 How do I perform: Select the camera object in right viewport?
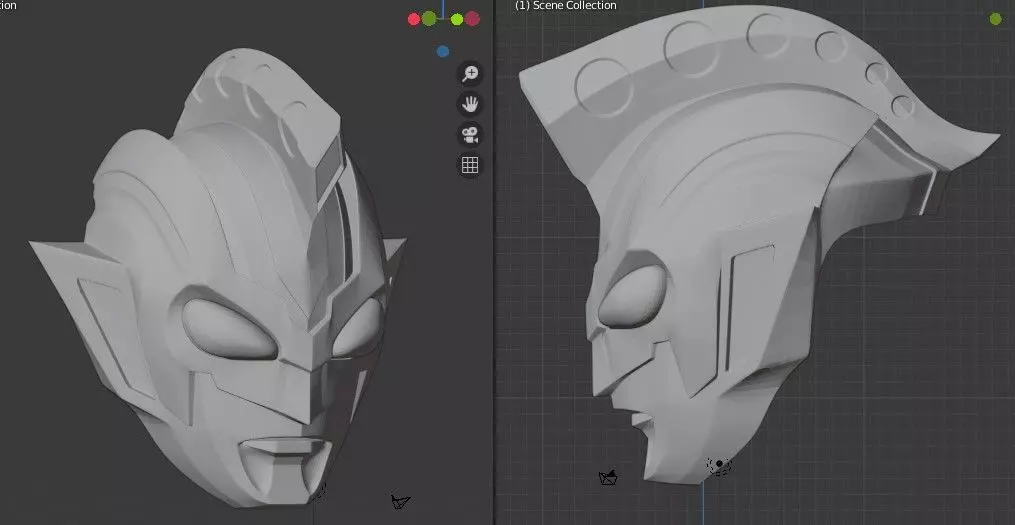608,478
